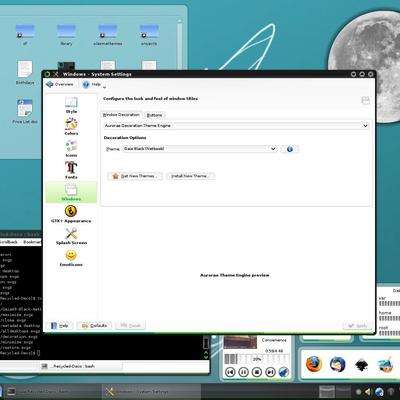This screenshot has width=400, height=400.
Task: Open the plasmathemes folder
Action: [x=108, y=35]
